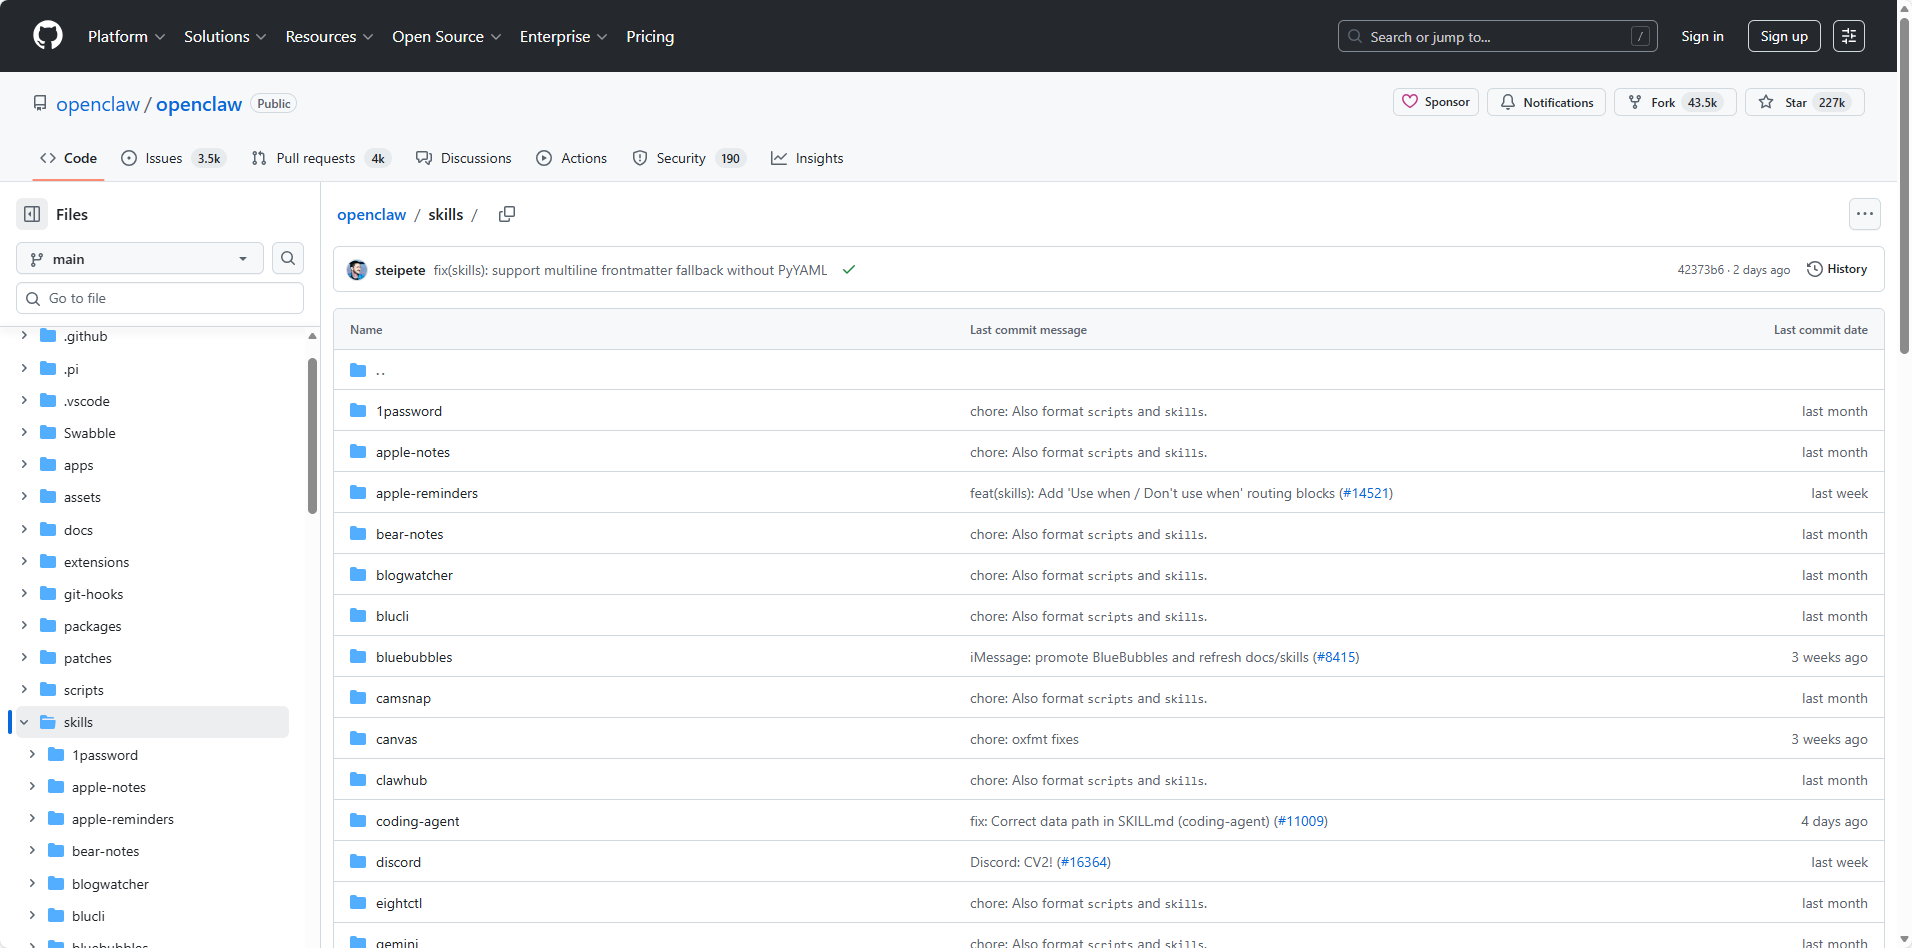Viewport: 1912px width, 948px height.
Task: Expand the extensions folder in tree
Action: (24, 562)
